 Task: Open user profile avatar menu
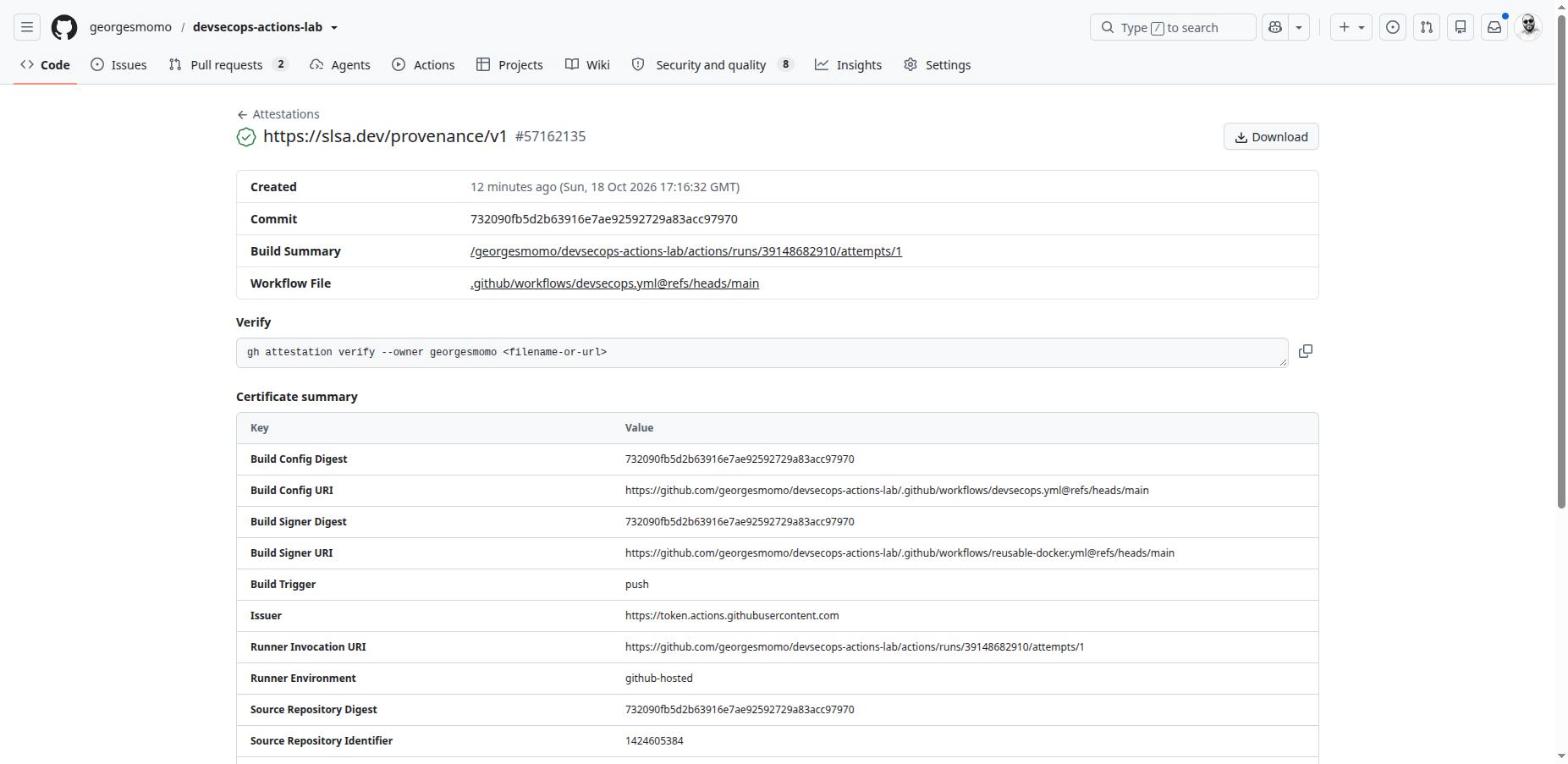[1528, 27]
